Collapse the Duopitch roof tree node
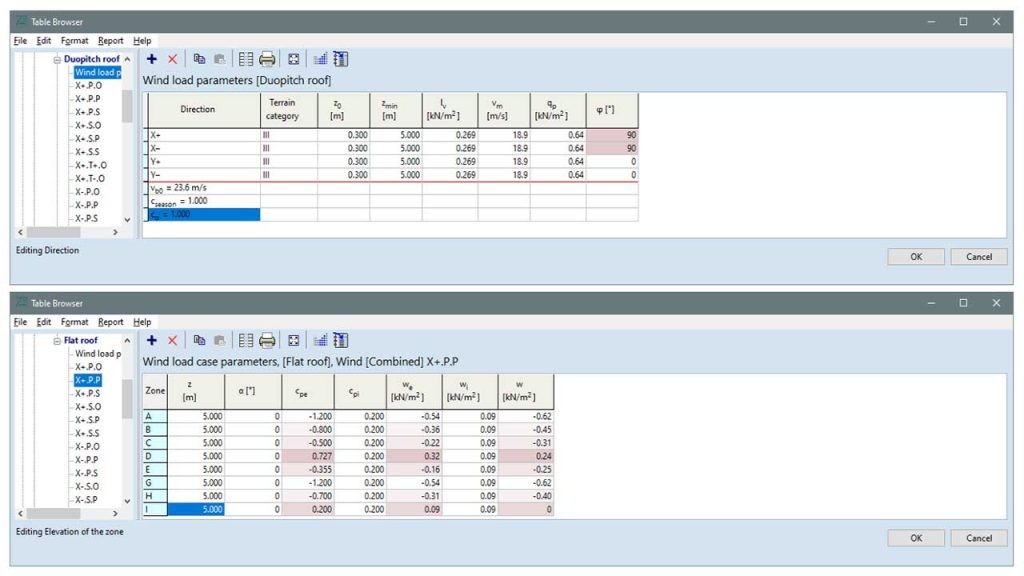Image resolution: width=1024 pixels, height=576 pixels. [57, 60]
